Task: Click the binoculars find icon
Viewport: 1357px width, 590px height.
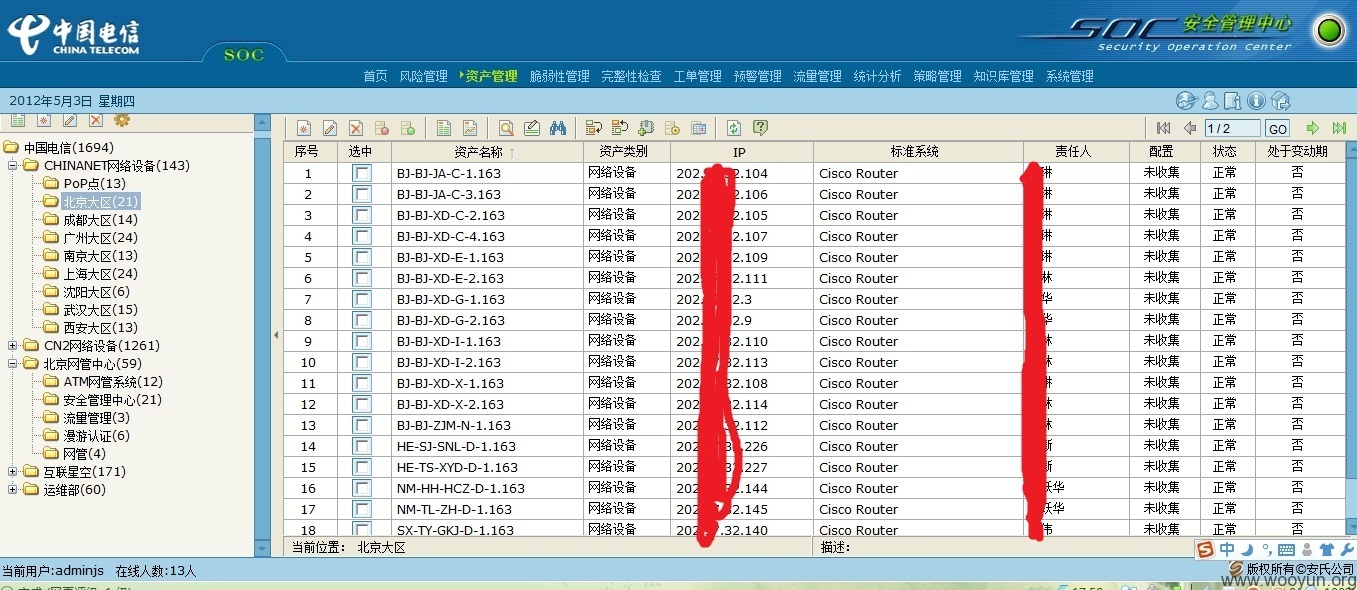Action: 558,128
